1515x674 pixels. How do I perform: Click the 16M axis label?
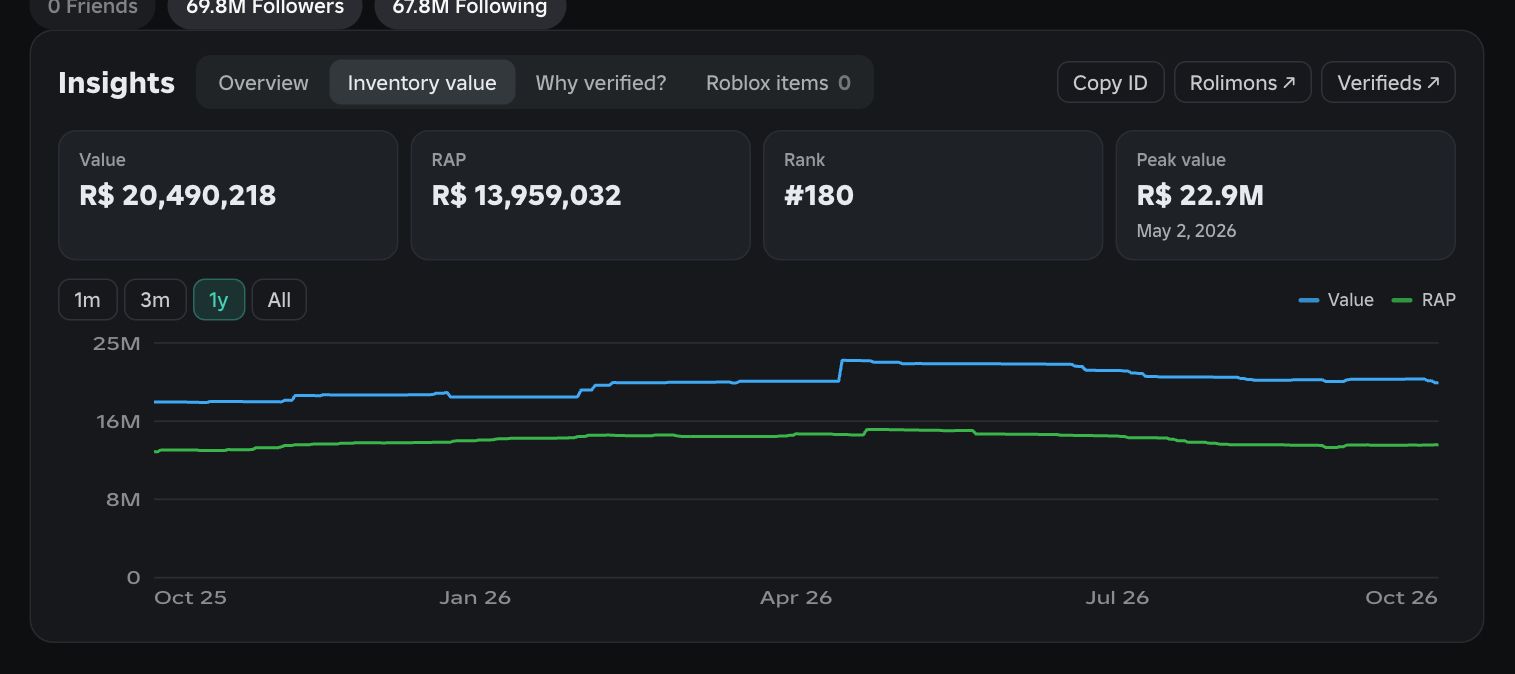point(117,421)
